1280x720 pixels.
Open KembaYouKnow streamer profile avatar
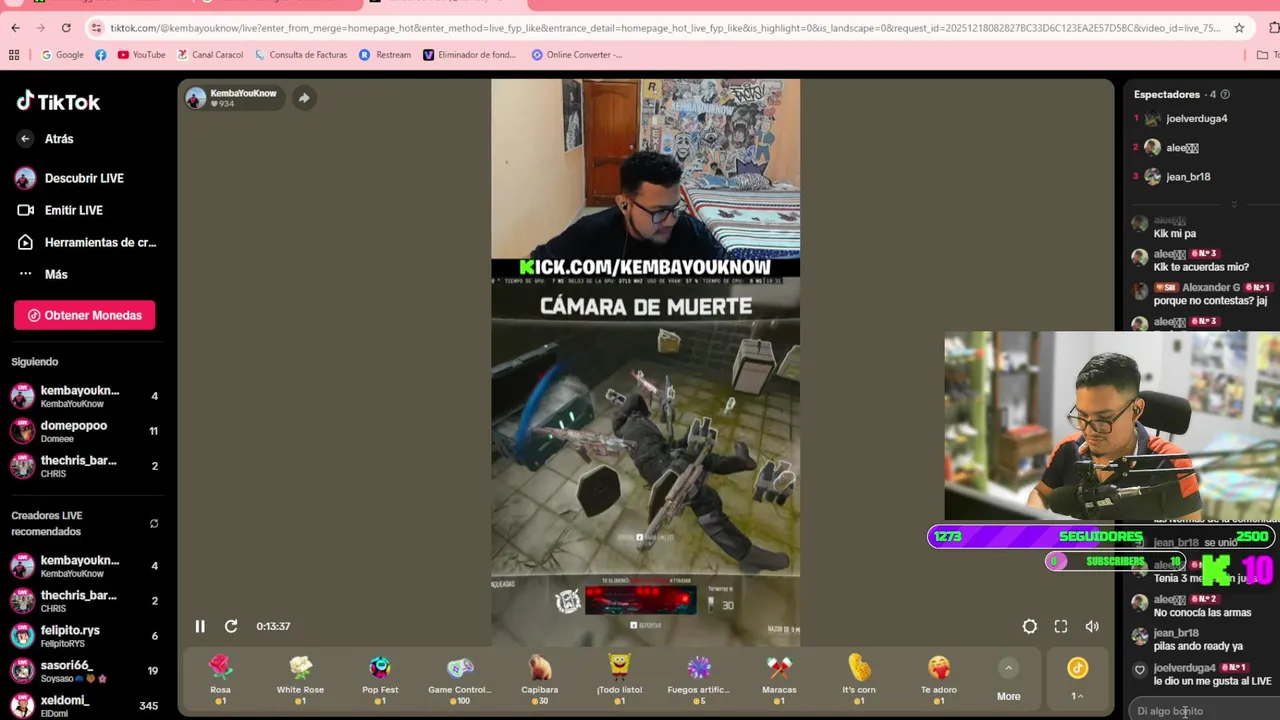(x=196, y=98)
